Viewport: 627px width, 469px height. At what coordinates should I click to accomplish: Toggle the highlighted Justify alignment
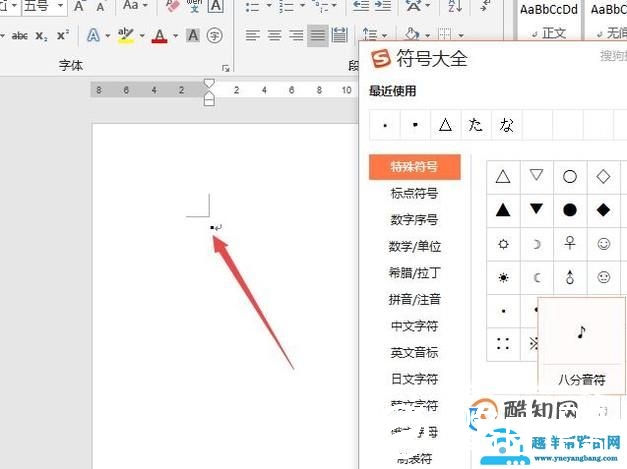(318, 36)
